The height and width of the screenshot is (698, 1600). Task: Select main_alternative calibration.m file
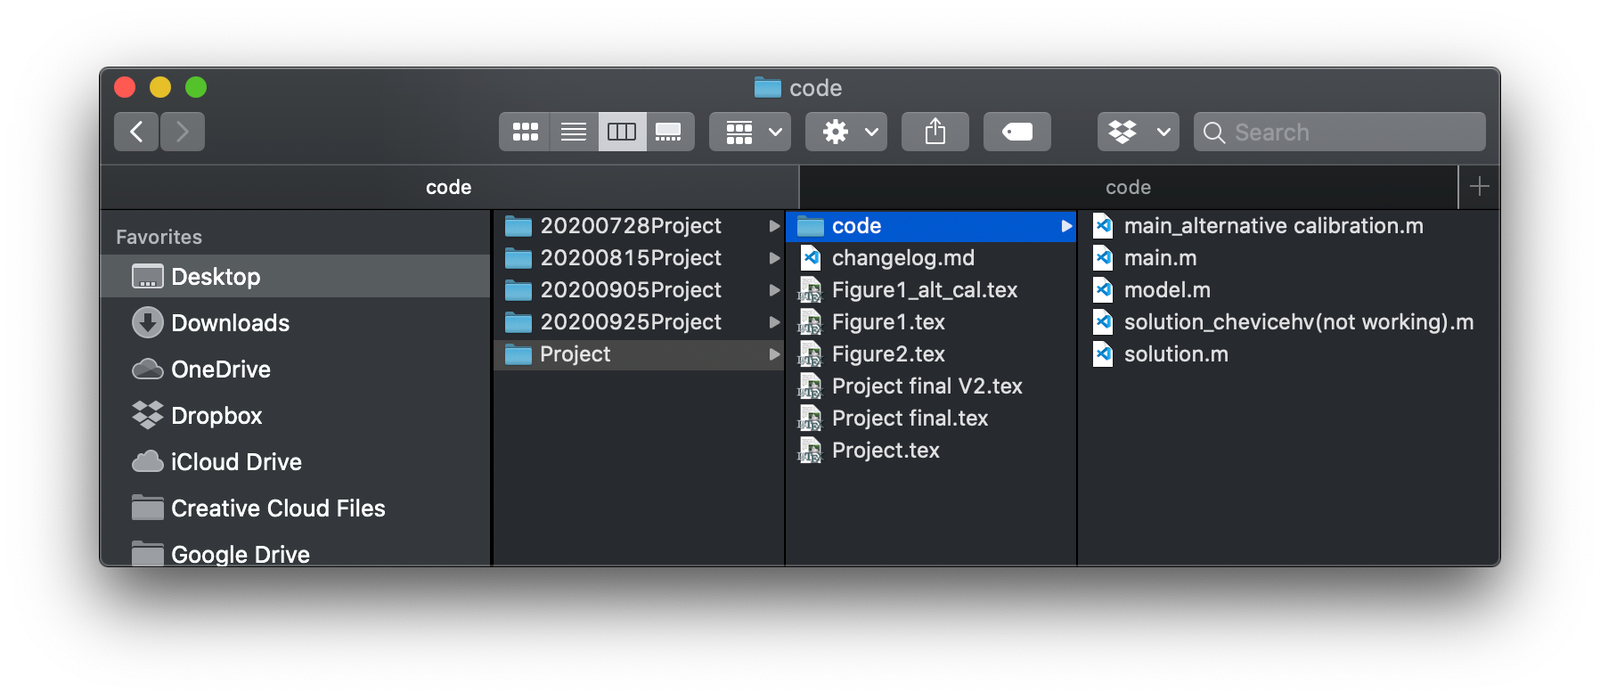(x=1288, y=226)
